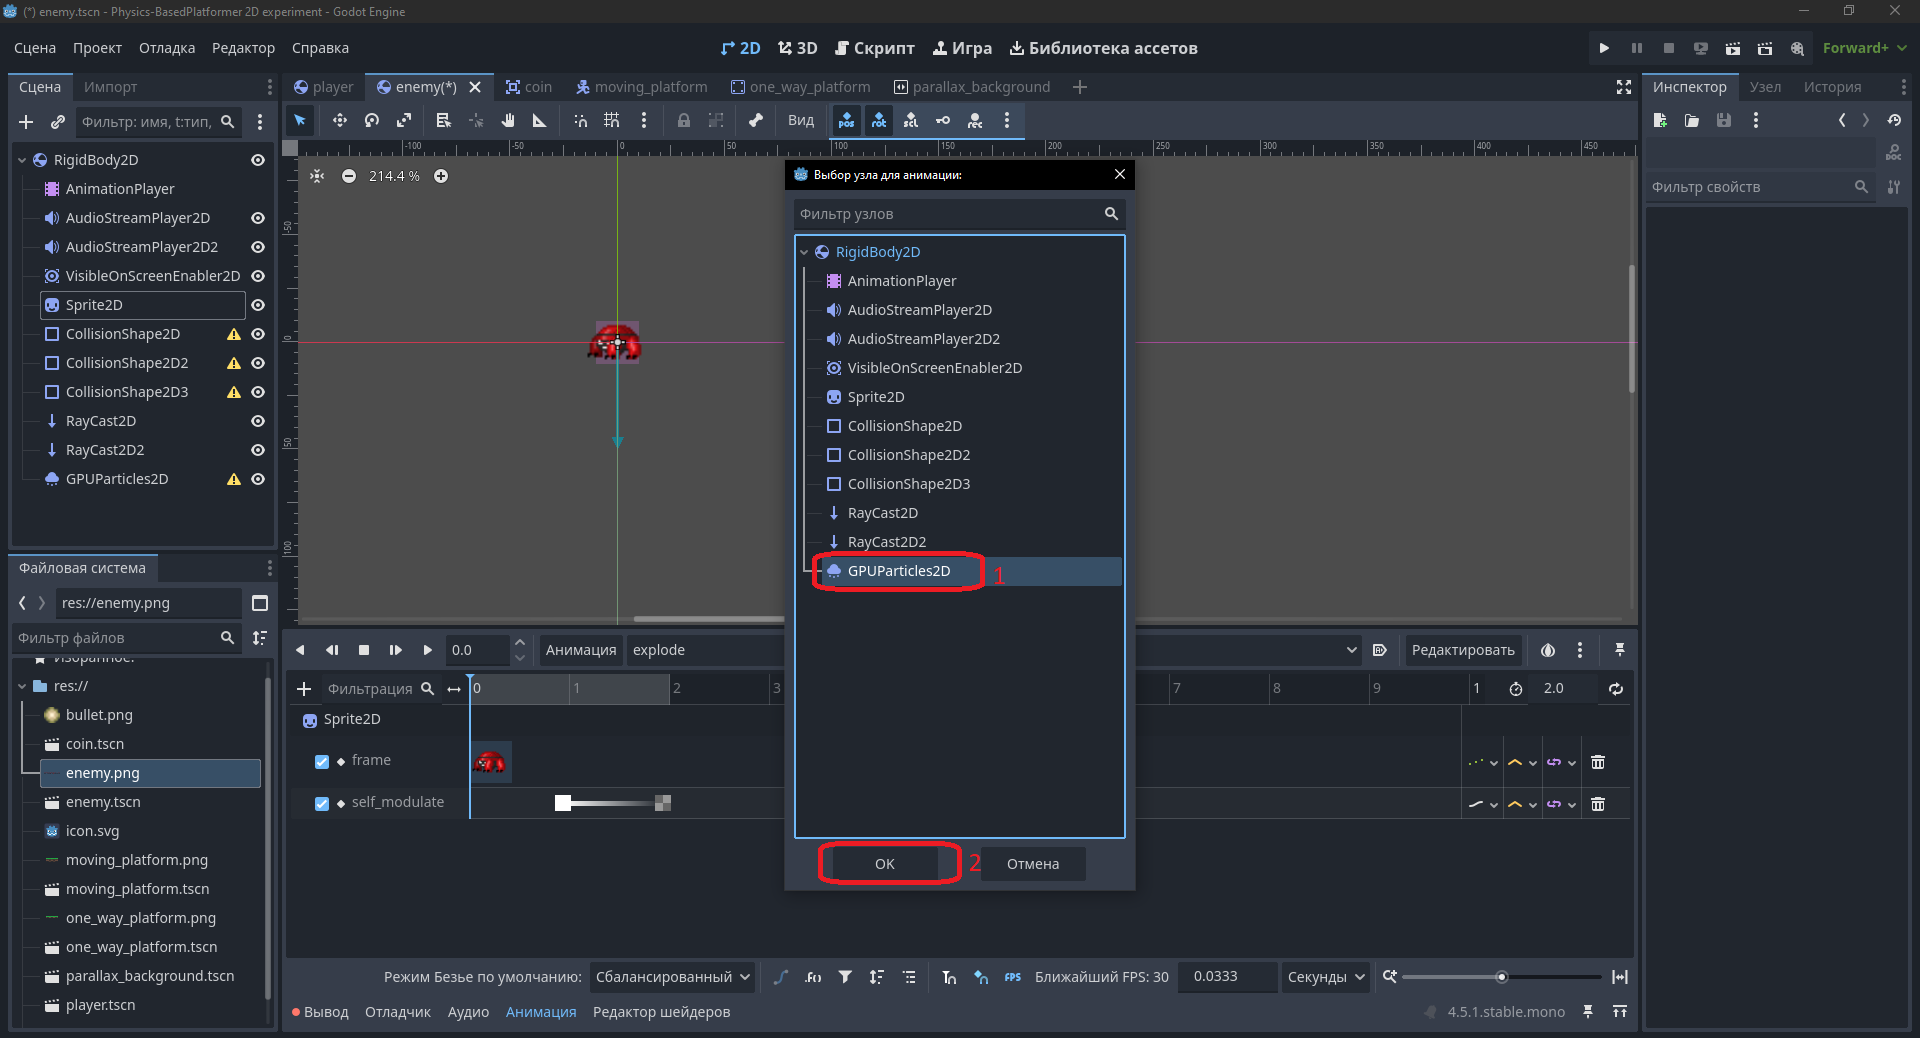Open the Сбалансированный Bezier mode dropdown
The image size is (1920, 1038).
tap(672, 977)
